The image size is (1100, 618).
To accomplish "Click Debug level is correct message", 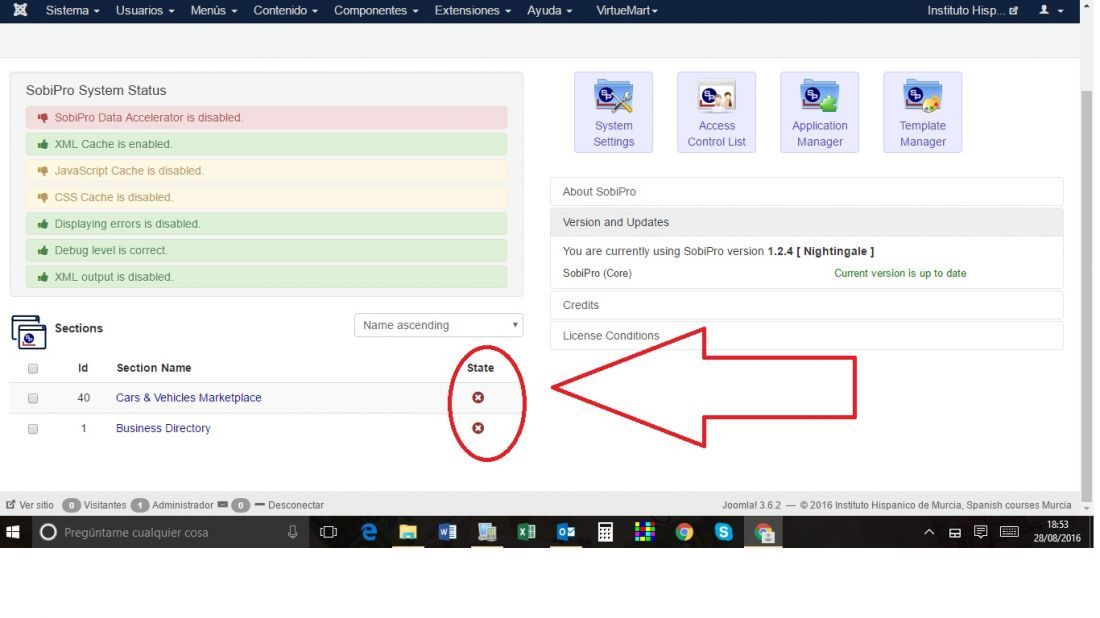I will click(x=267, y=250).
